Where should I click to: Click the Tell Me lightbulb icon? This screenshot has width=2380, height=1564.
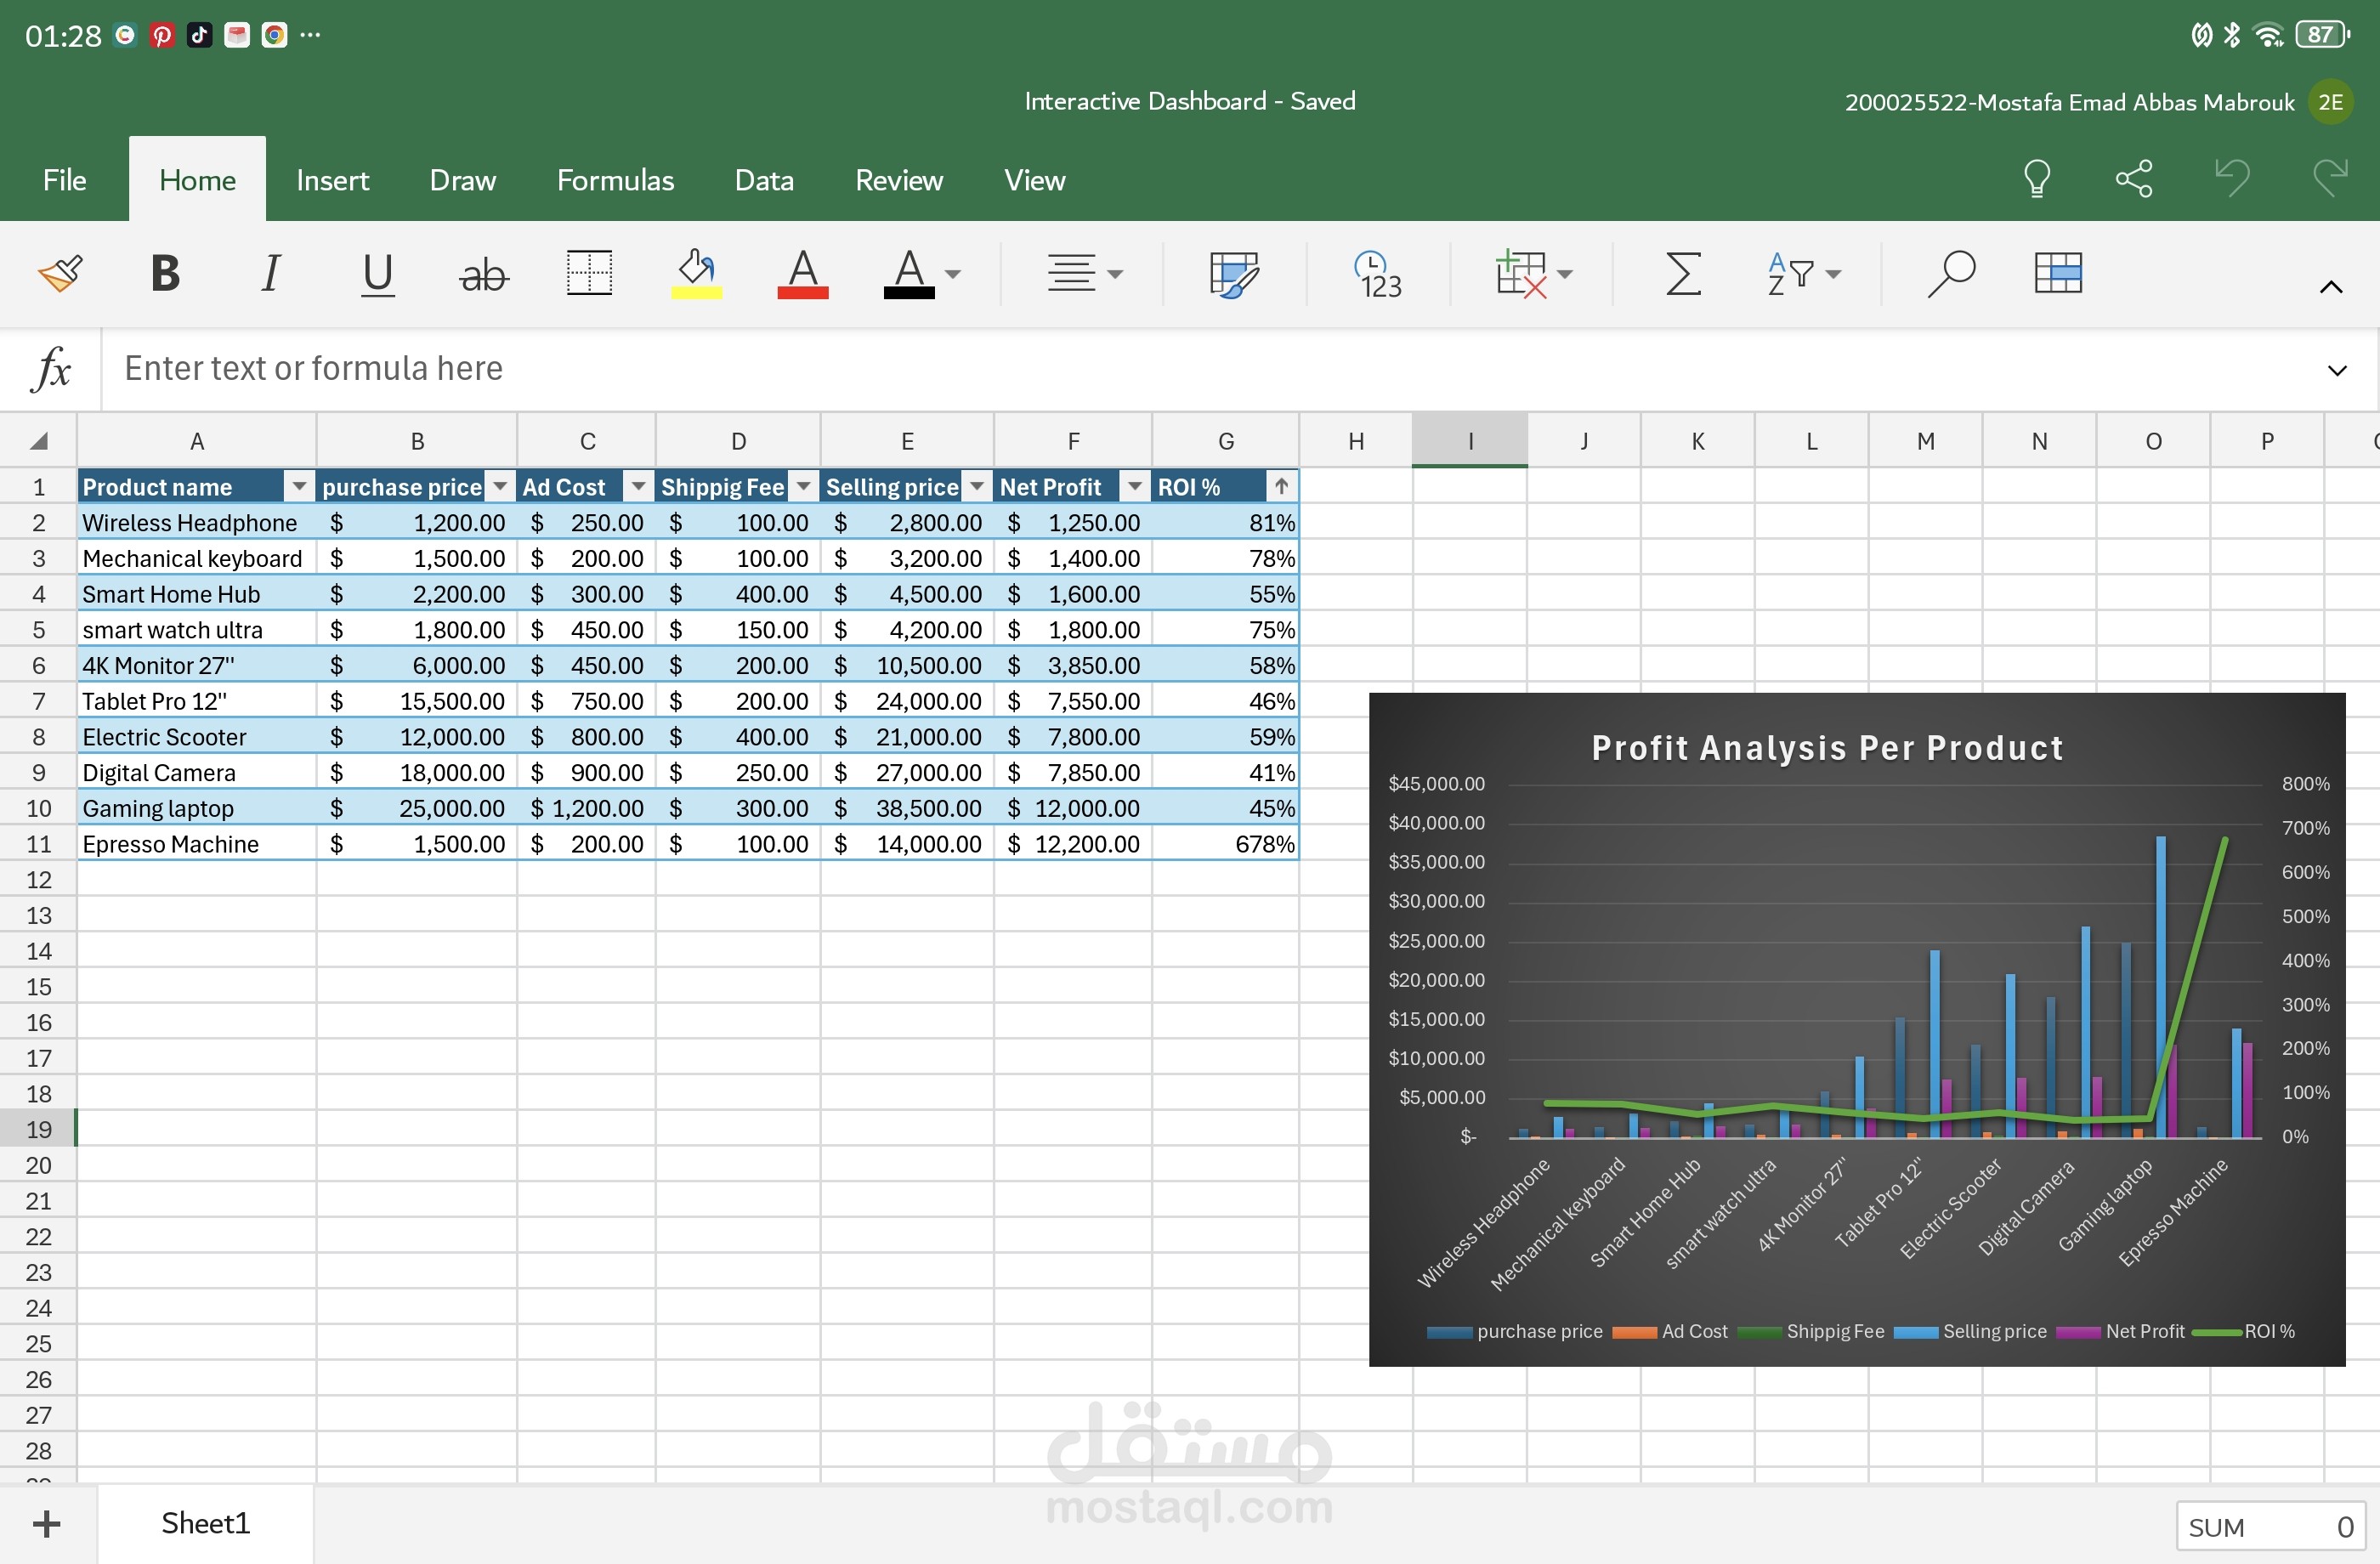click(x=2037, y=179)
